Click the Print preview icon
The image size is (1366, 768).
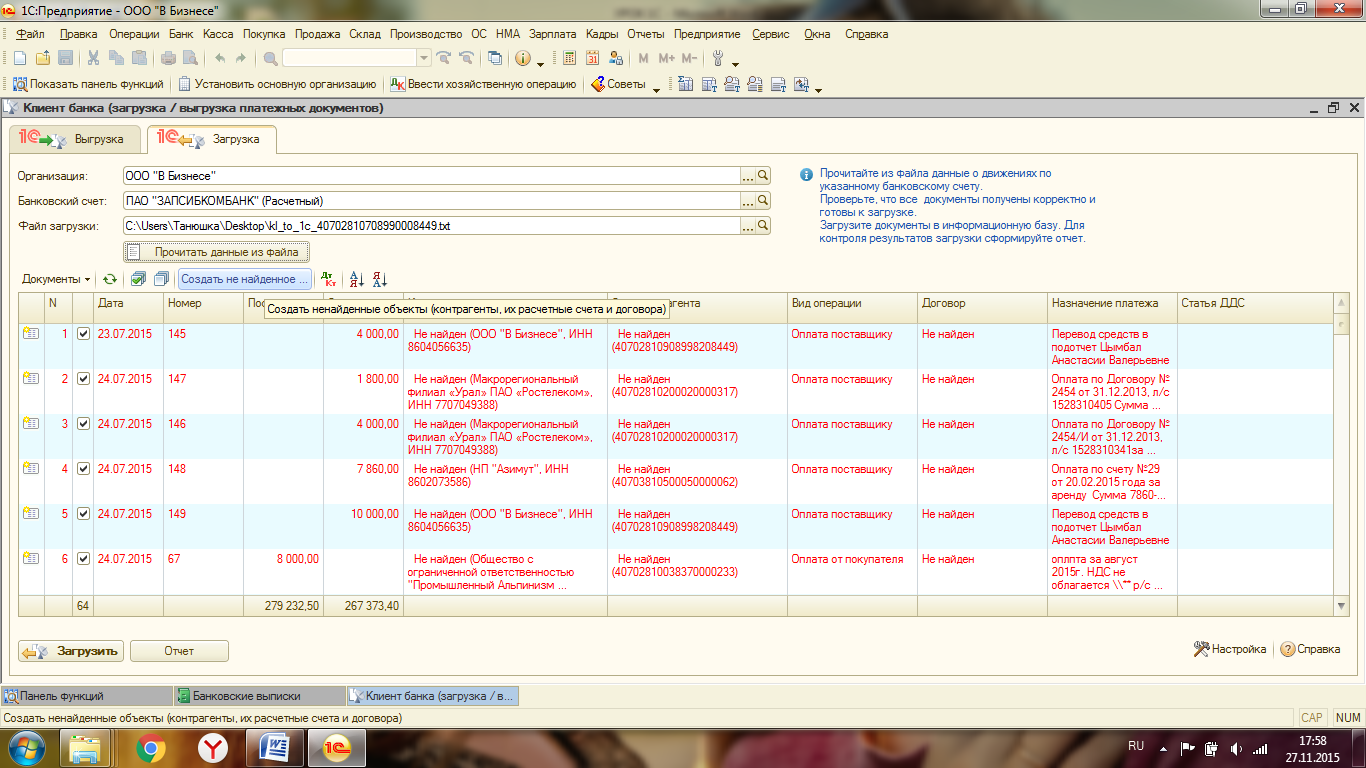(x=189, y=58)
